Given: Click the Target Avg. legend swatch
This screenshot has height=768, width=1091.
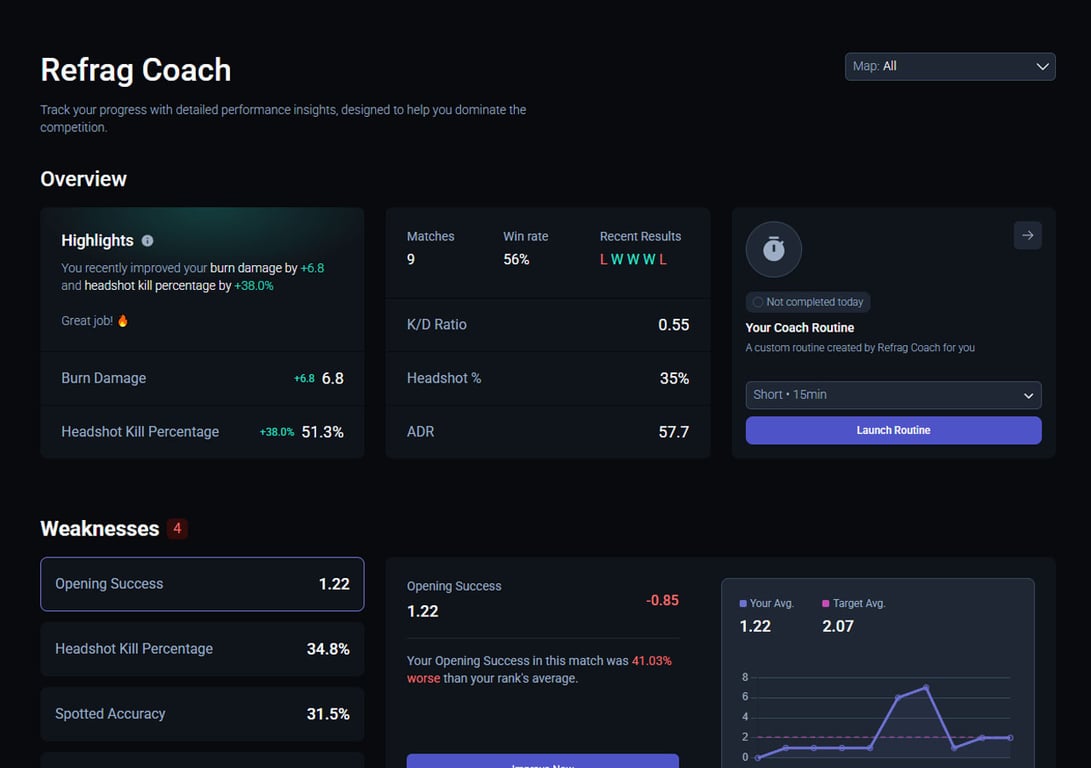Looking at the screenshot, I should (x=826, y=603).
